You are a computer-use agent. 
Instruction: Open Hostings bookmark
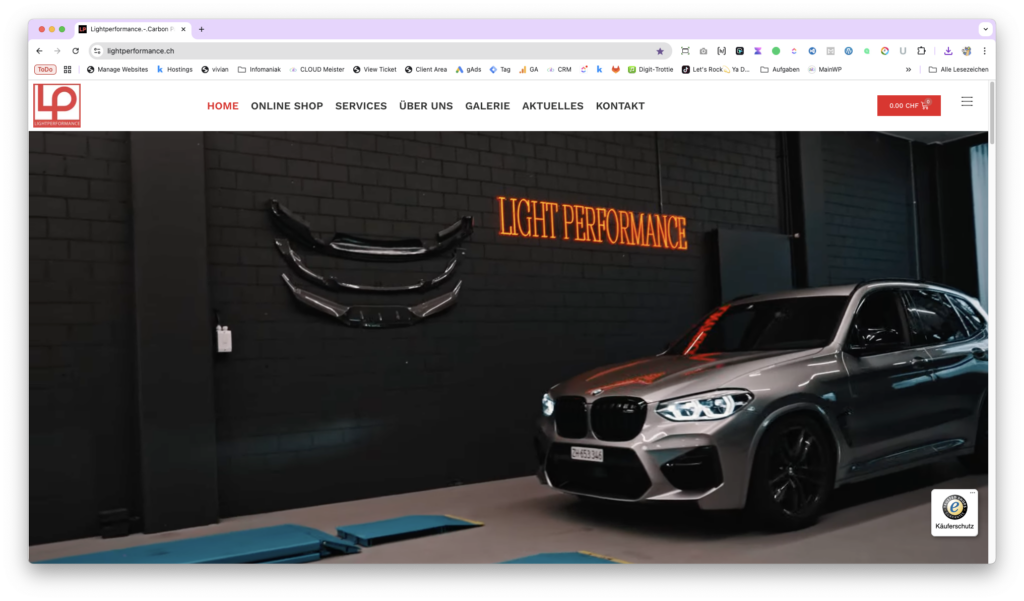point(174,69)
